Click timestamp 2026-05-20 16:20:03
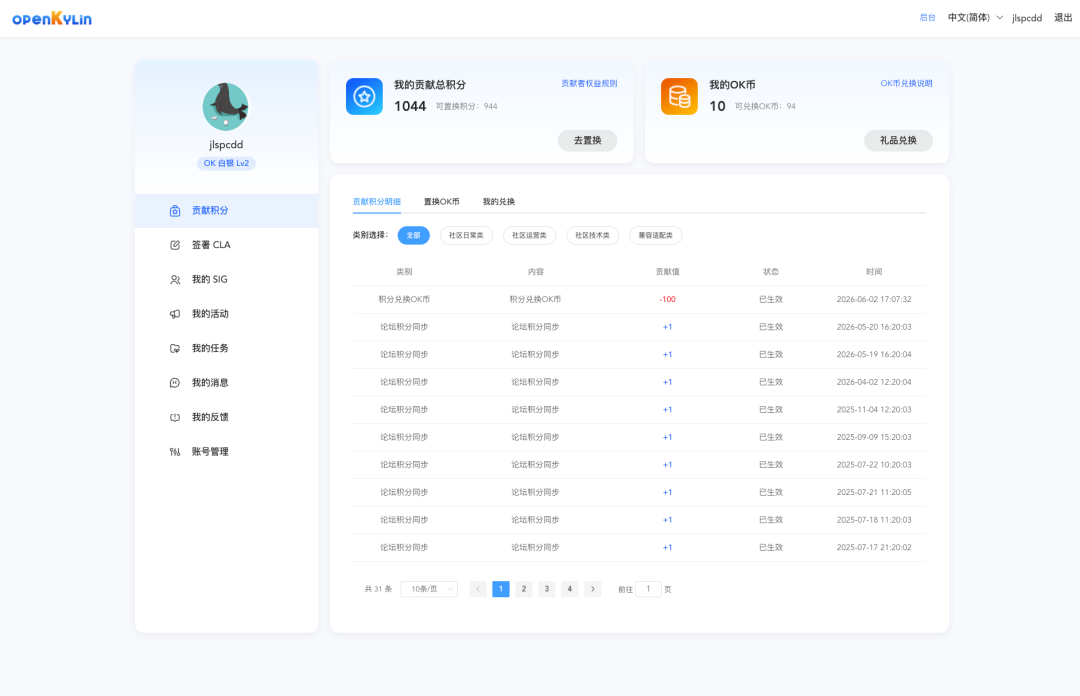The height and width of the screenshot is (696, 1080). click(x=874, y=327)
